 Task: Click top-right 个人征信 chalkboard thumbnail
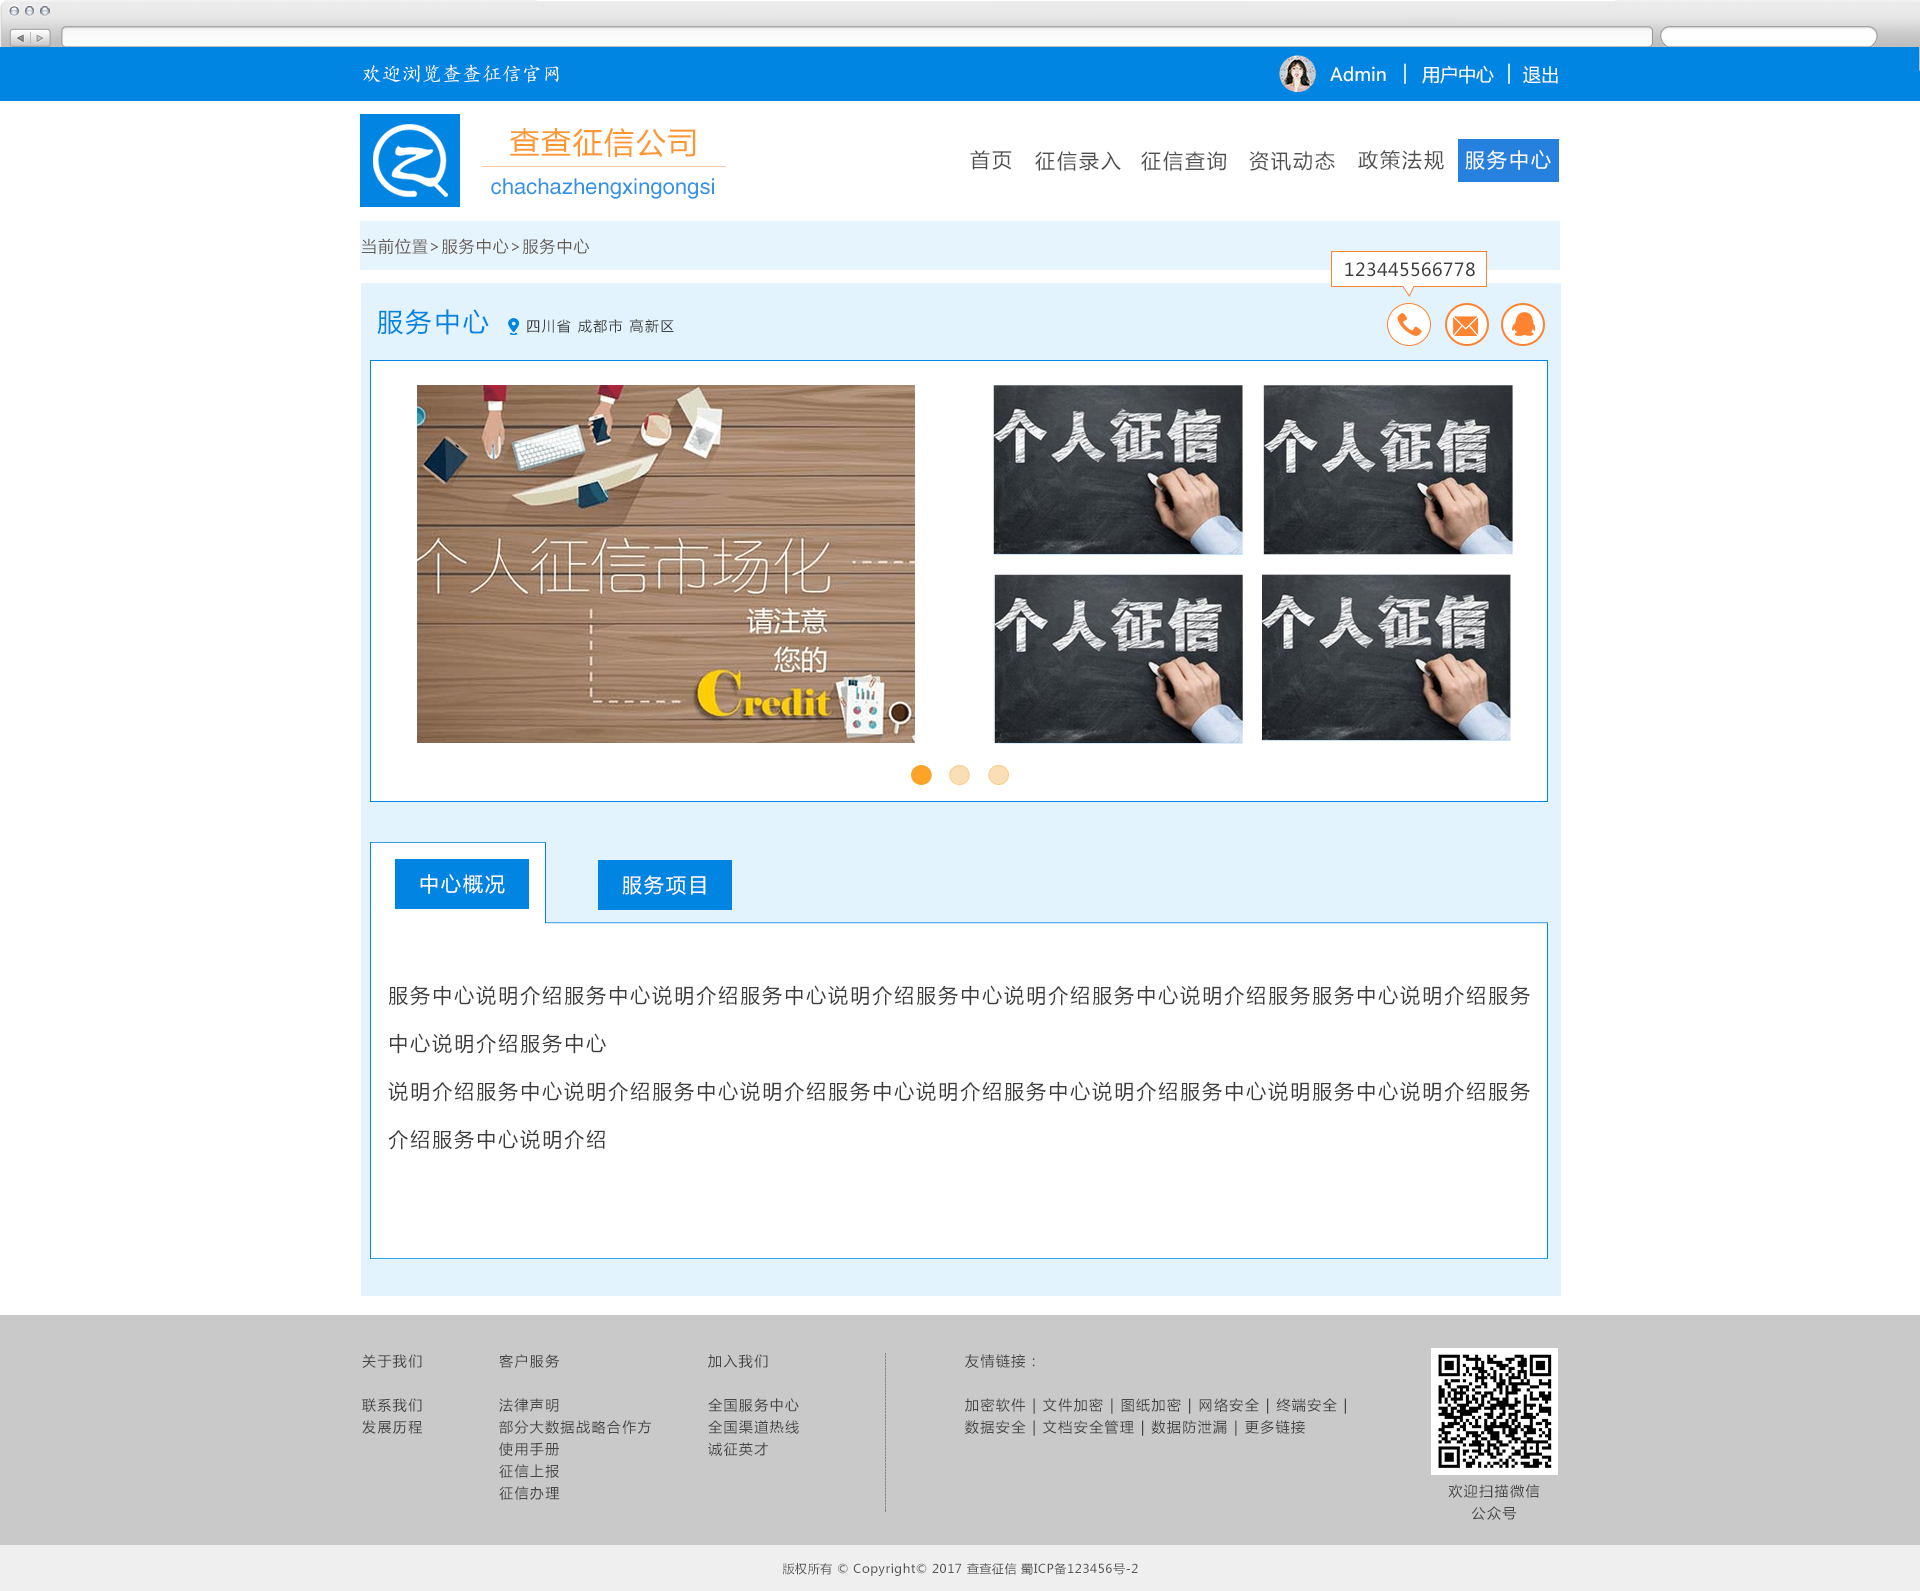pos(1388,470)
